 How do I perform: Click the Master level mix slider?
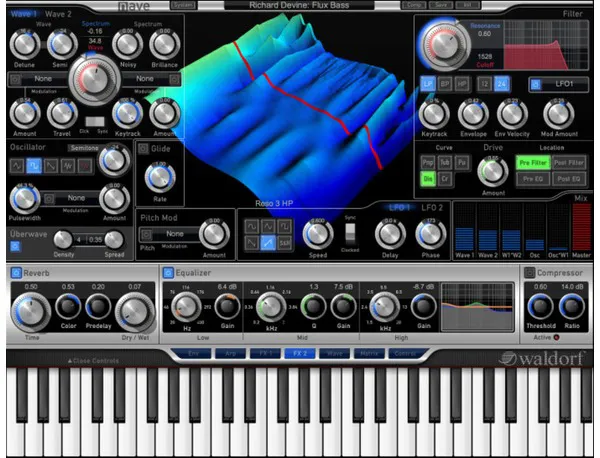581,227
